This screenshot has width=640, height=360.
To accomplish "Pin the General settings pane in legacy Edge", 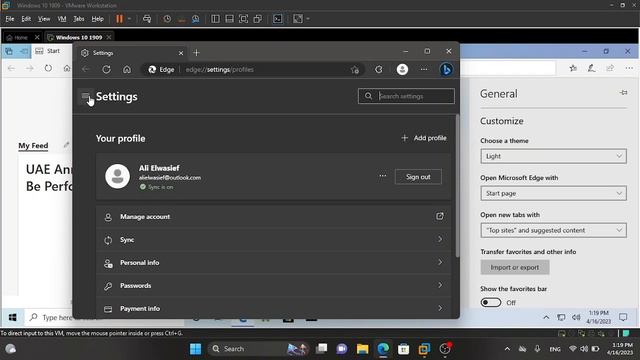I will [x=623, y=93].
